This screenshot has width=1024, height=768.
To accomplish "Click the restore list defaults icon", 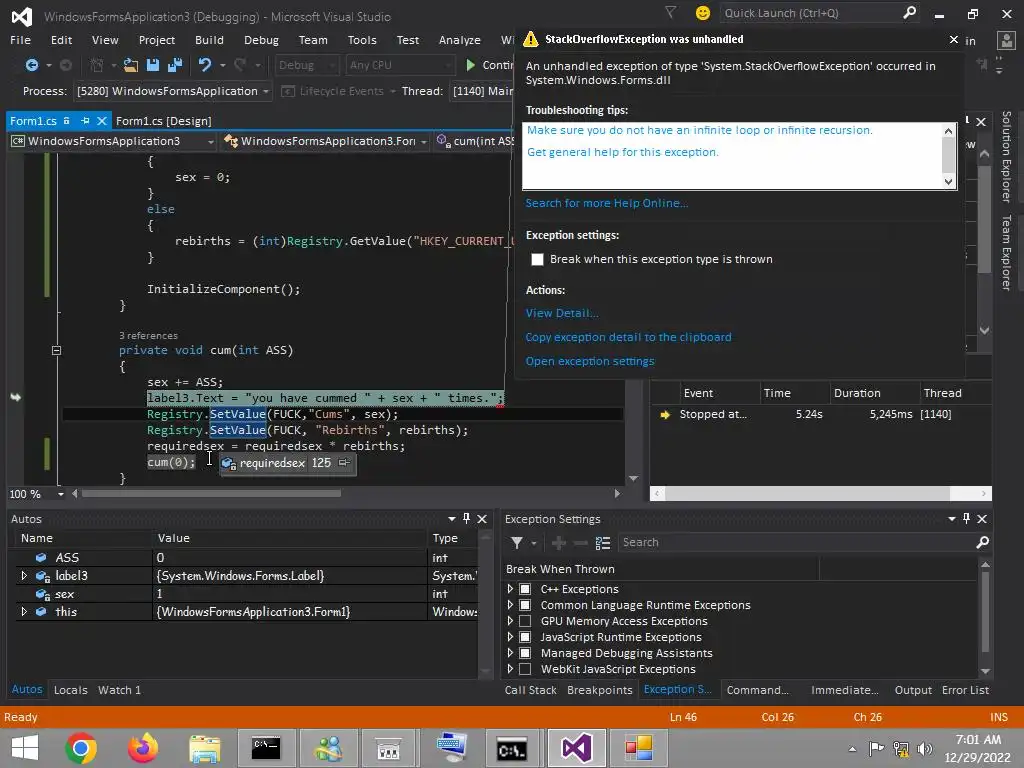I will point(603,542).
